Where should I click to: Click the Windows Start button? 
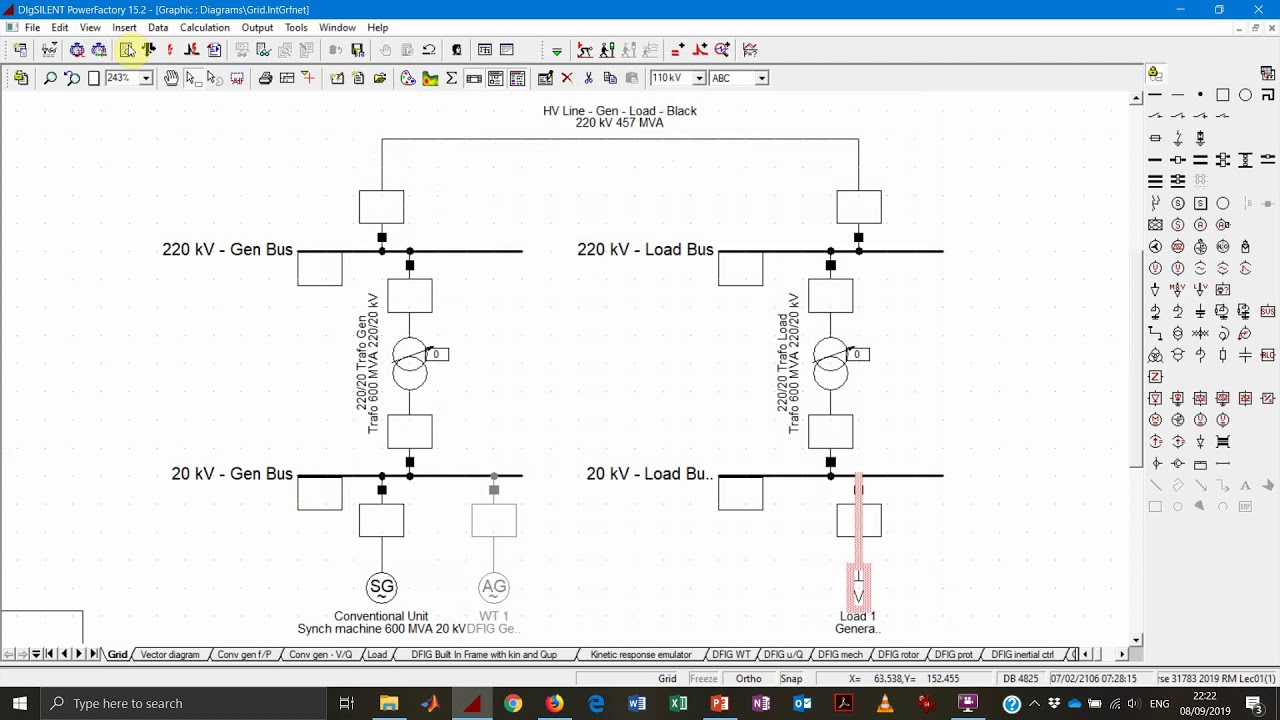tap(20, 703)
